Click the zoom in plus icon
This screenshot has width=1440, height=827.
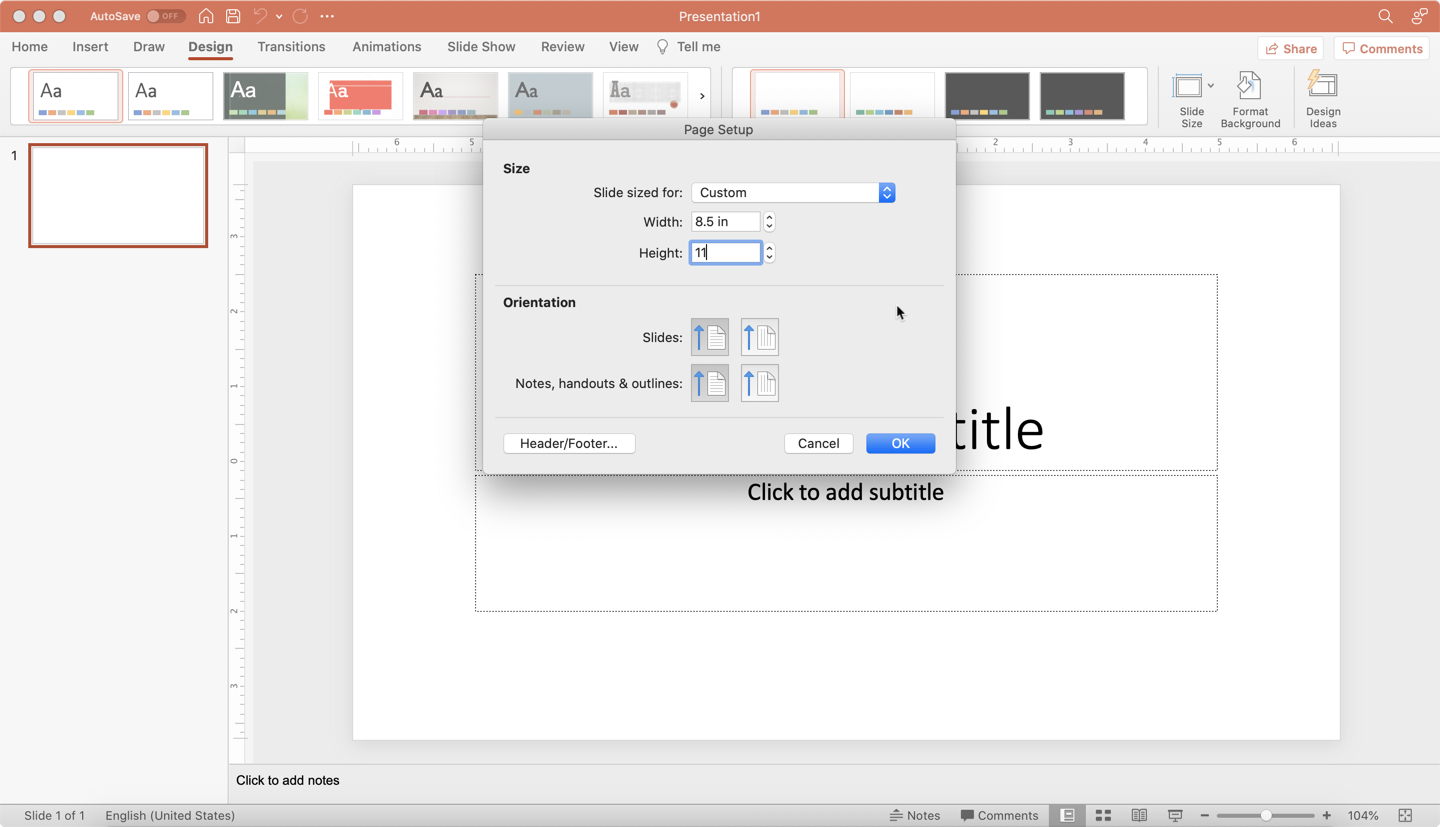tap(1327, 816)
